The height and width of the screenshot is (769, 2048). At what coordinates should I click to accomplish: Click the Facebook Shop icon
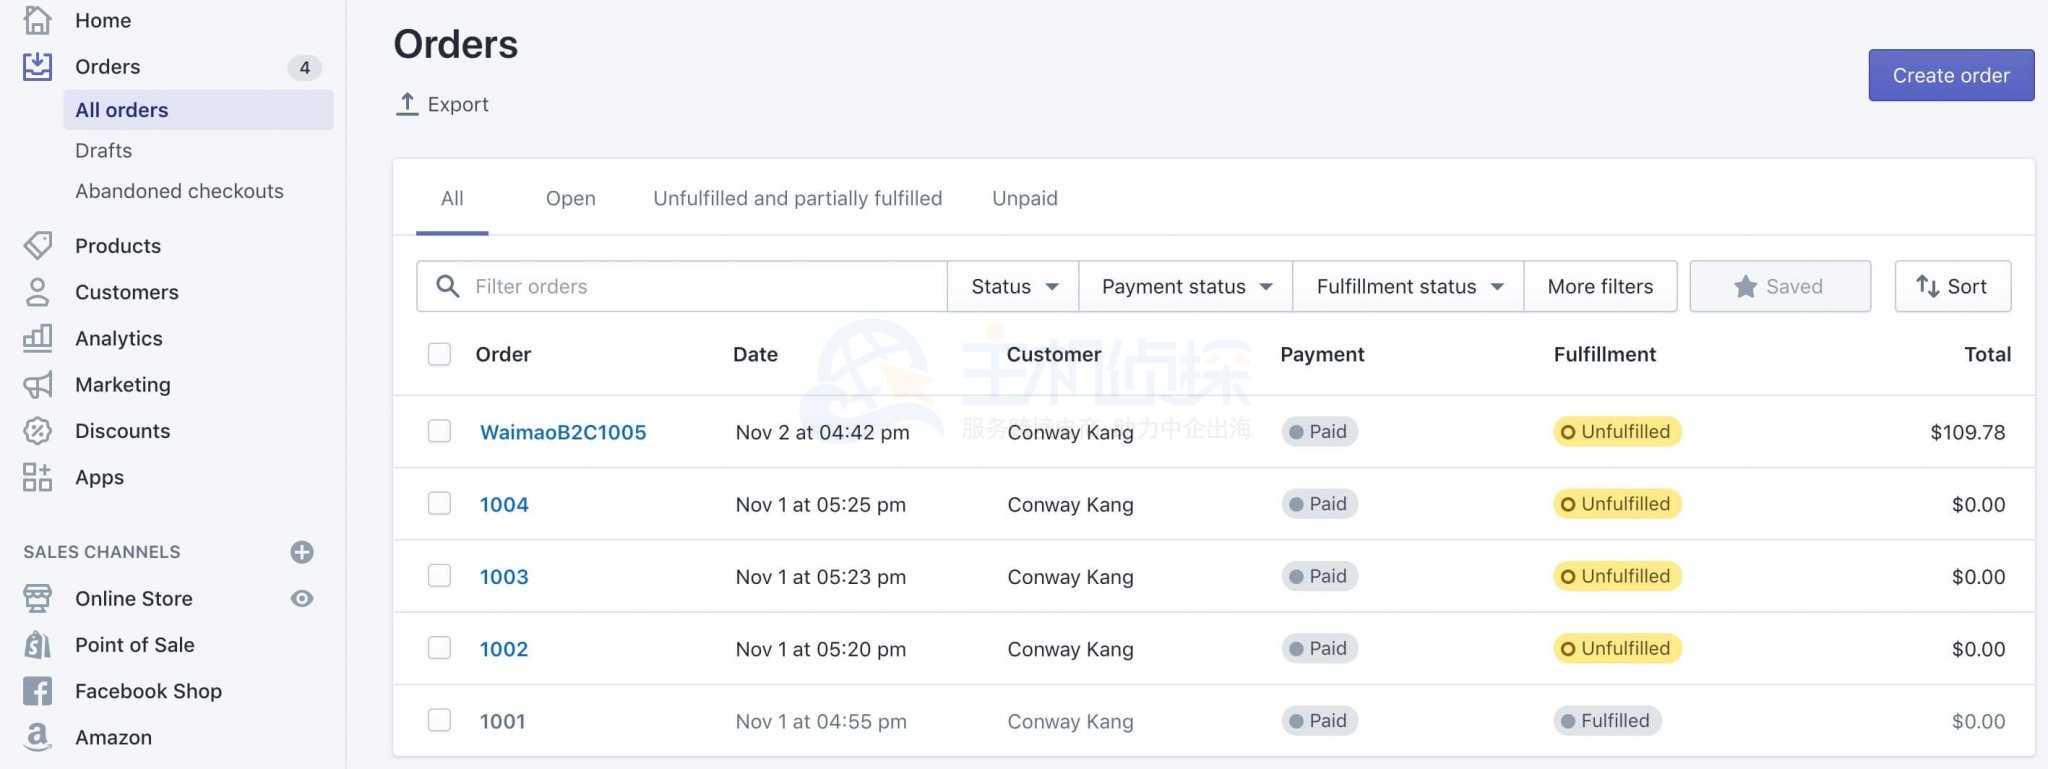click(38, 691)
